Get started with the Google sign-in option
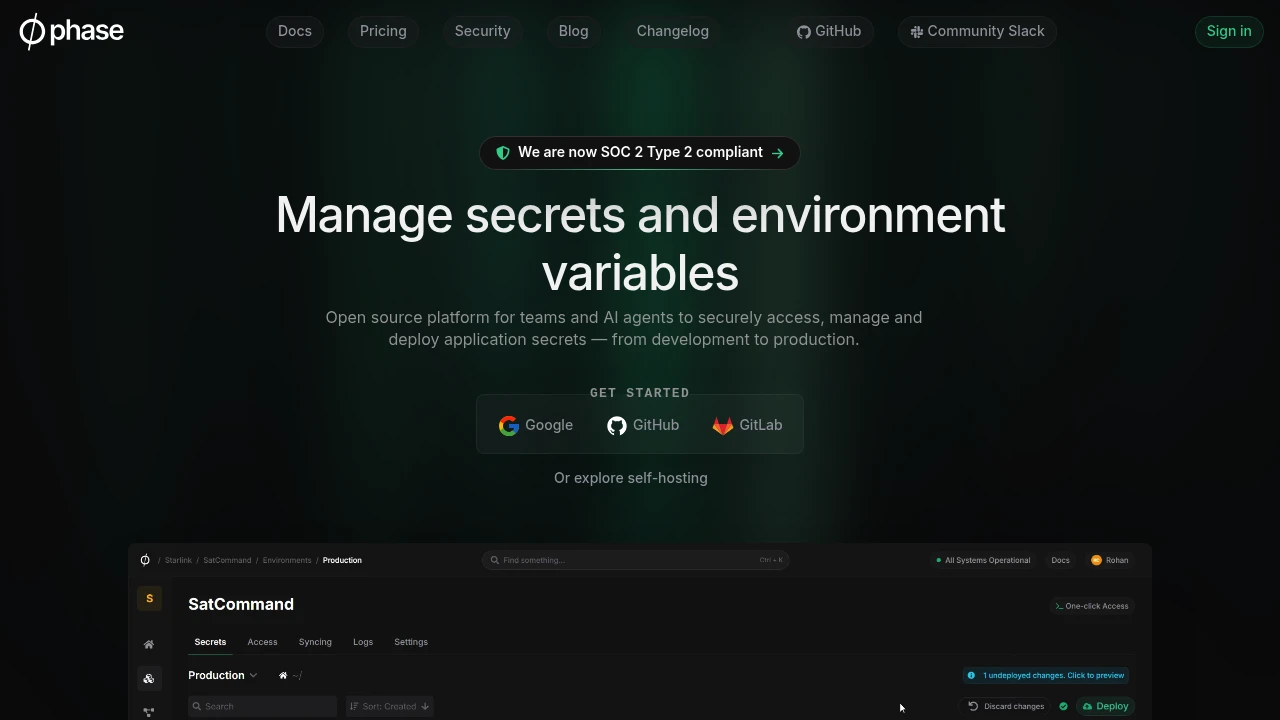Image resolution: width=1280 pixels, height=720 pixels. [x=536, y=425]
